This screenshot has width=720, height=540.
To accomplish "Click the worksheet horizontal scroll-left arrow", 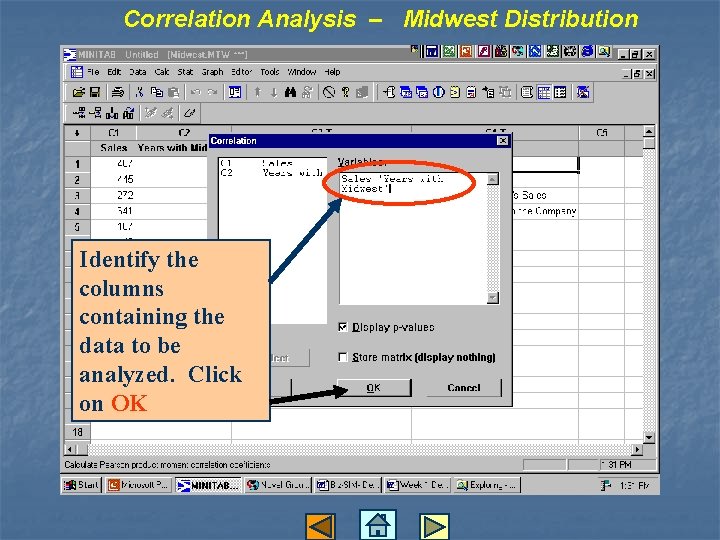I will (x=70, y=449).
